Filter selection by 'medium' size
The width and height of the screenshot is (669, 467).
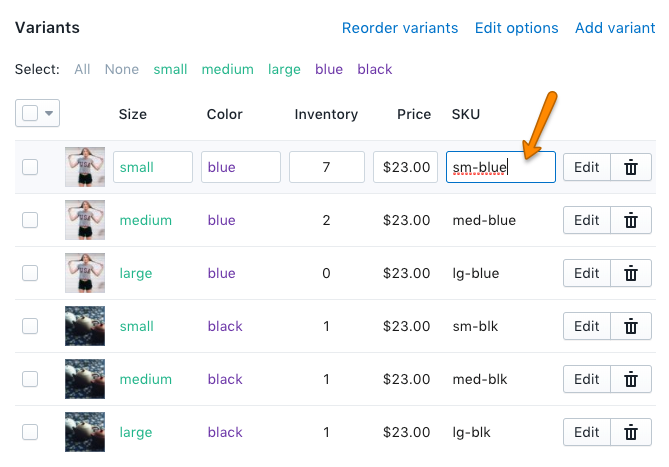point(227,69)
